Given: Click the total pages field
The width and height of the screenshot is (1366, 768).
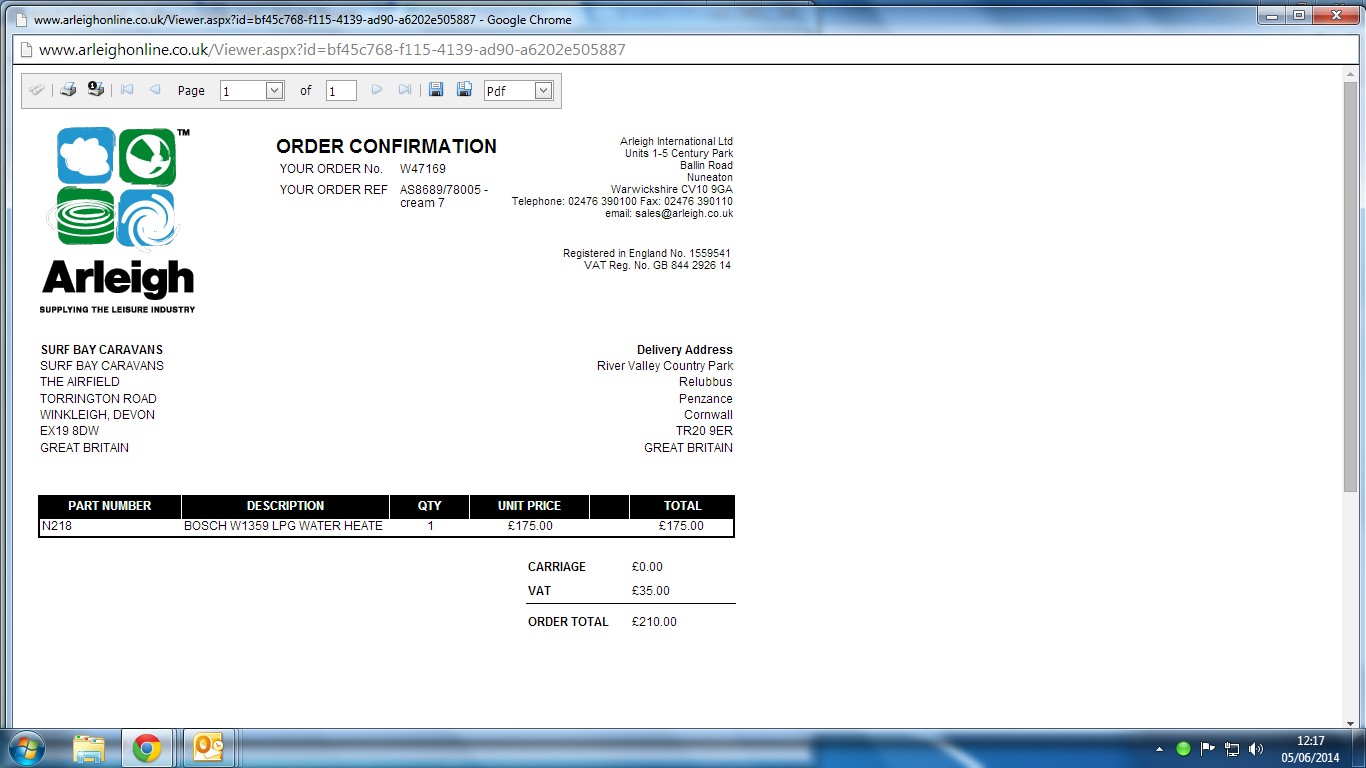Looking at the screenshot, I should coord(341,91).
